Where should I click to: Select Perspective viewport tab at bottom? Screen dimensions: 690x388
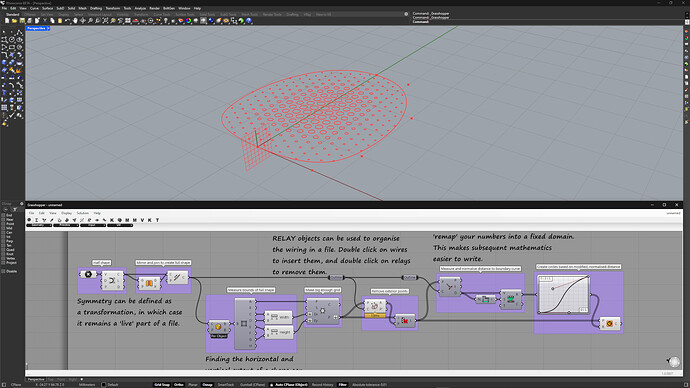[x=36, y=379]
